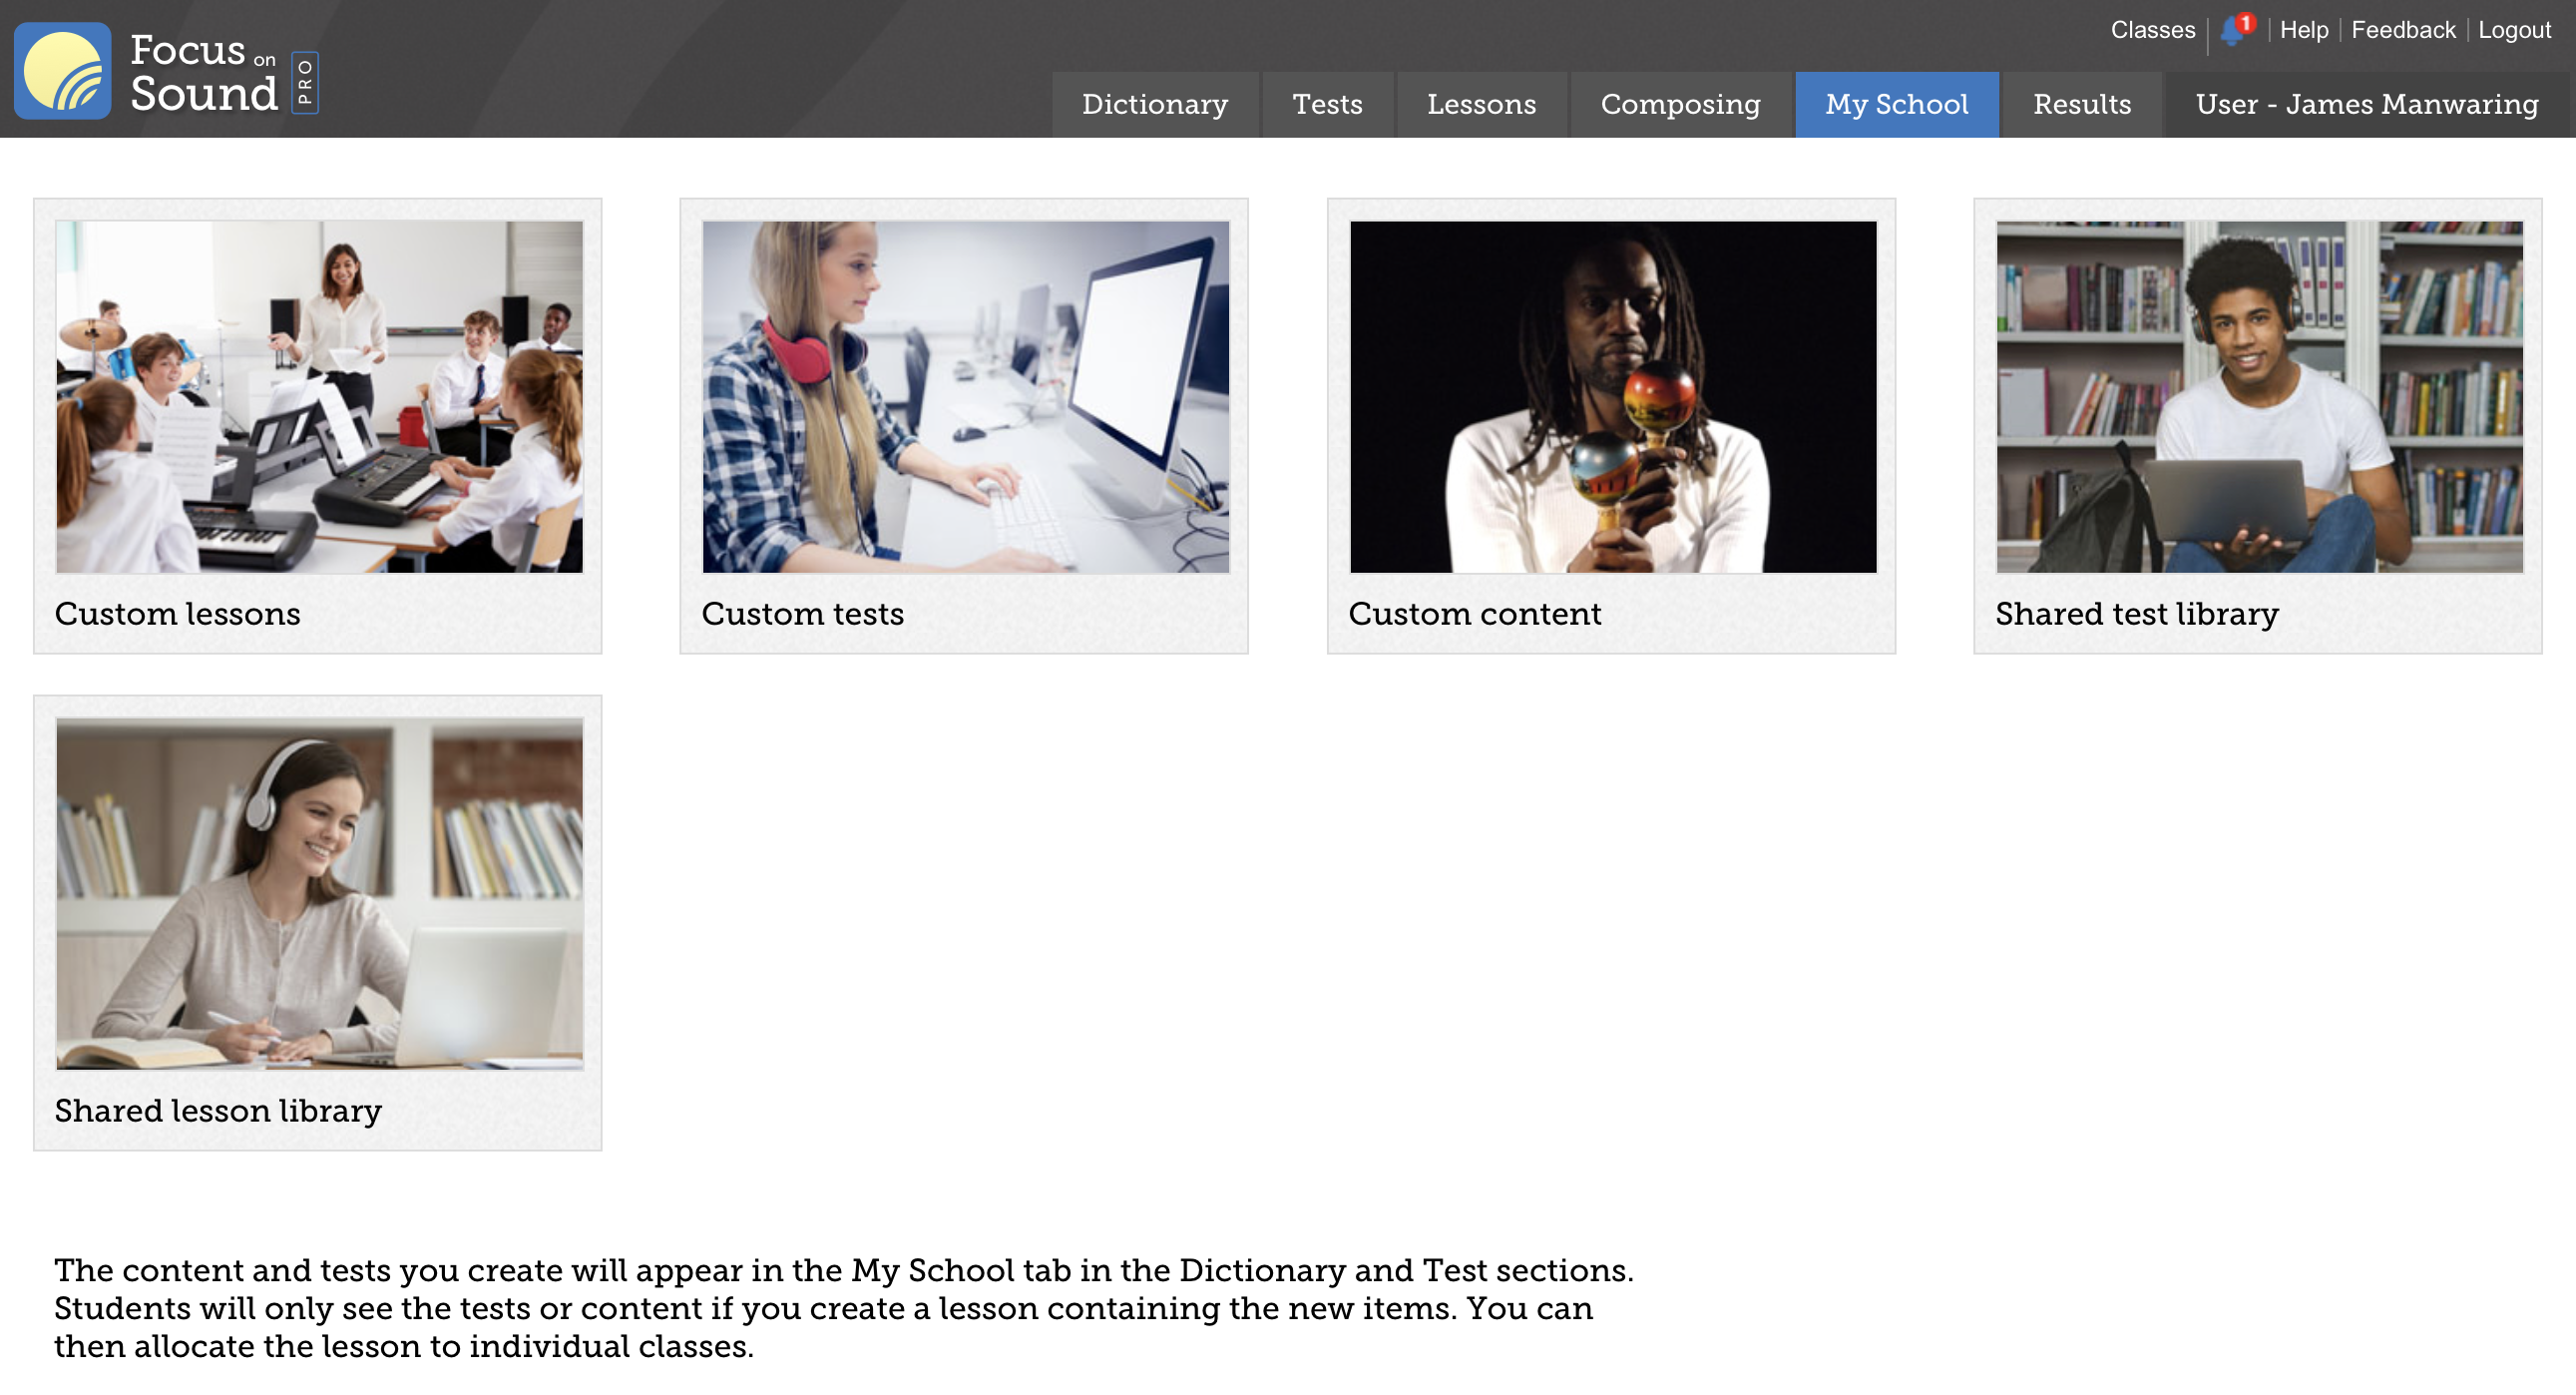2576x1395 pixels.
Task: Click the Classes link
Action: 2152,30
